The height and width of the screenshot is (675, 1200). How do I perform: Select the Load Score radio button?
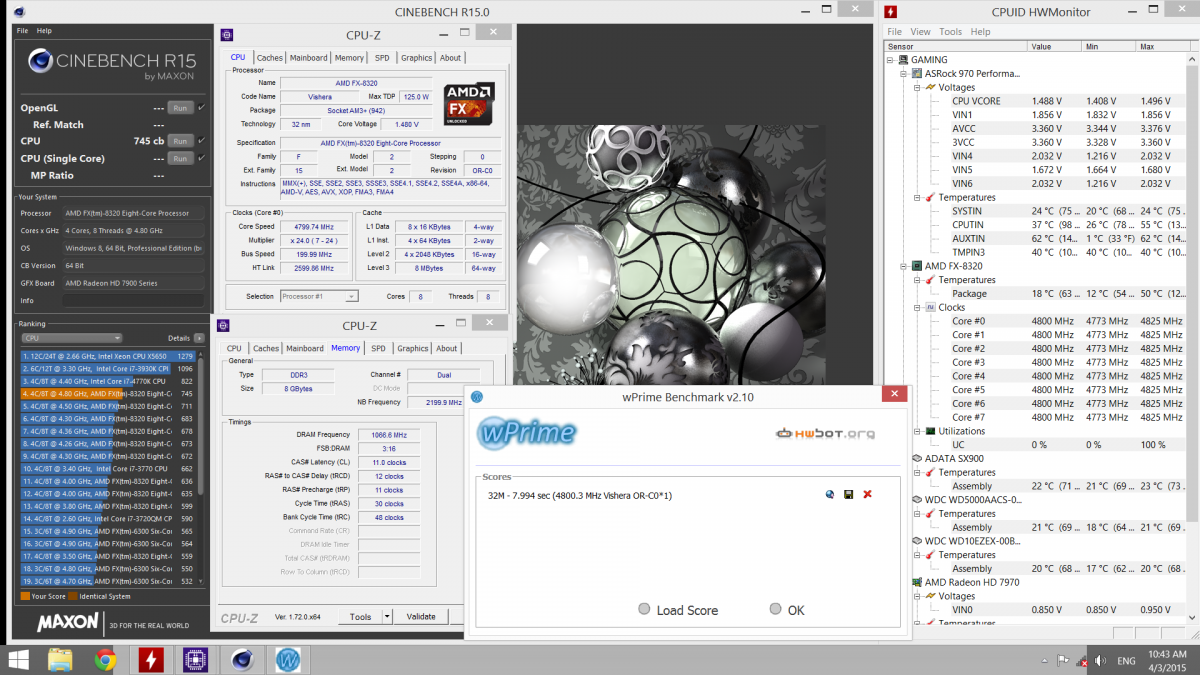point(644,609)
